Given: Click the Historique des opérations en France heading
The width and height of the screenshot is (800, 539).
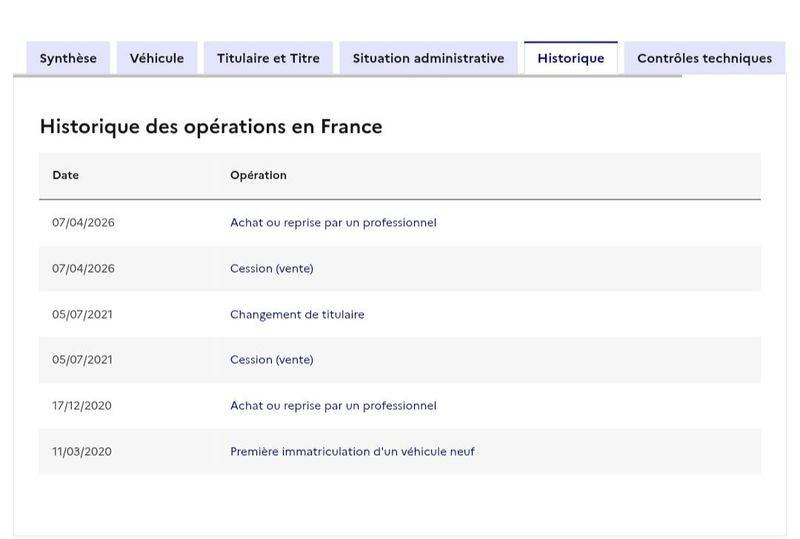Looking at the screenshot, I should click(x=211, y=127).
